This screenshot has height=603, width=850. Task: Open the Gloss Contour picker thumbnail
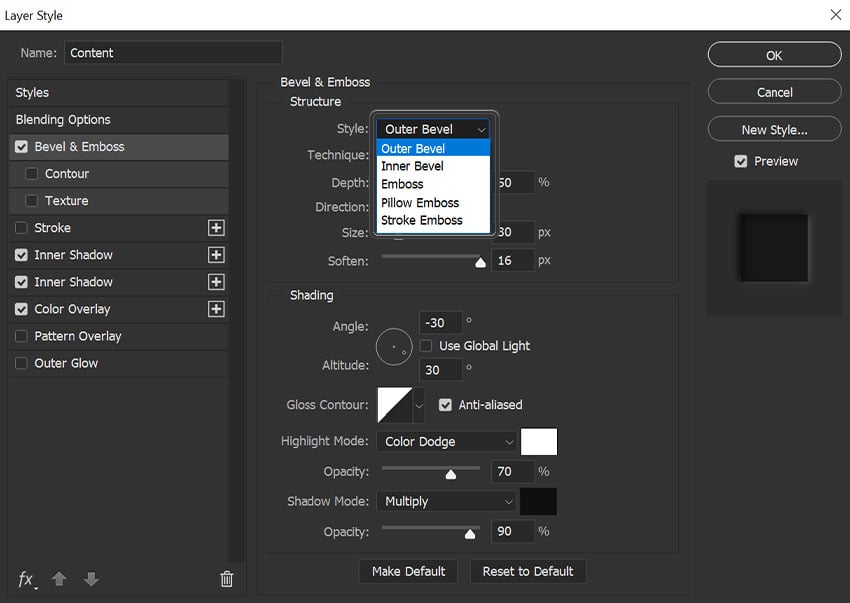tap(394, 405)
